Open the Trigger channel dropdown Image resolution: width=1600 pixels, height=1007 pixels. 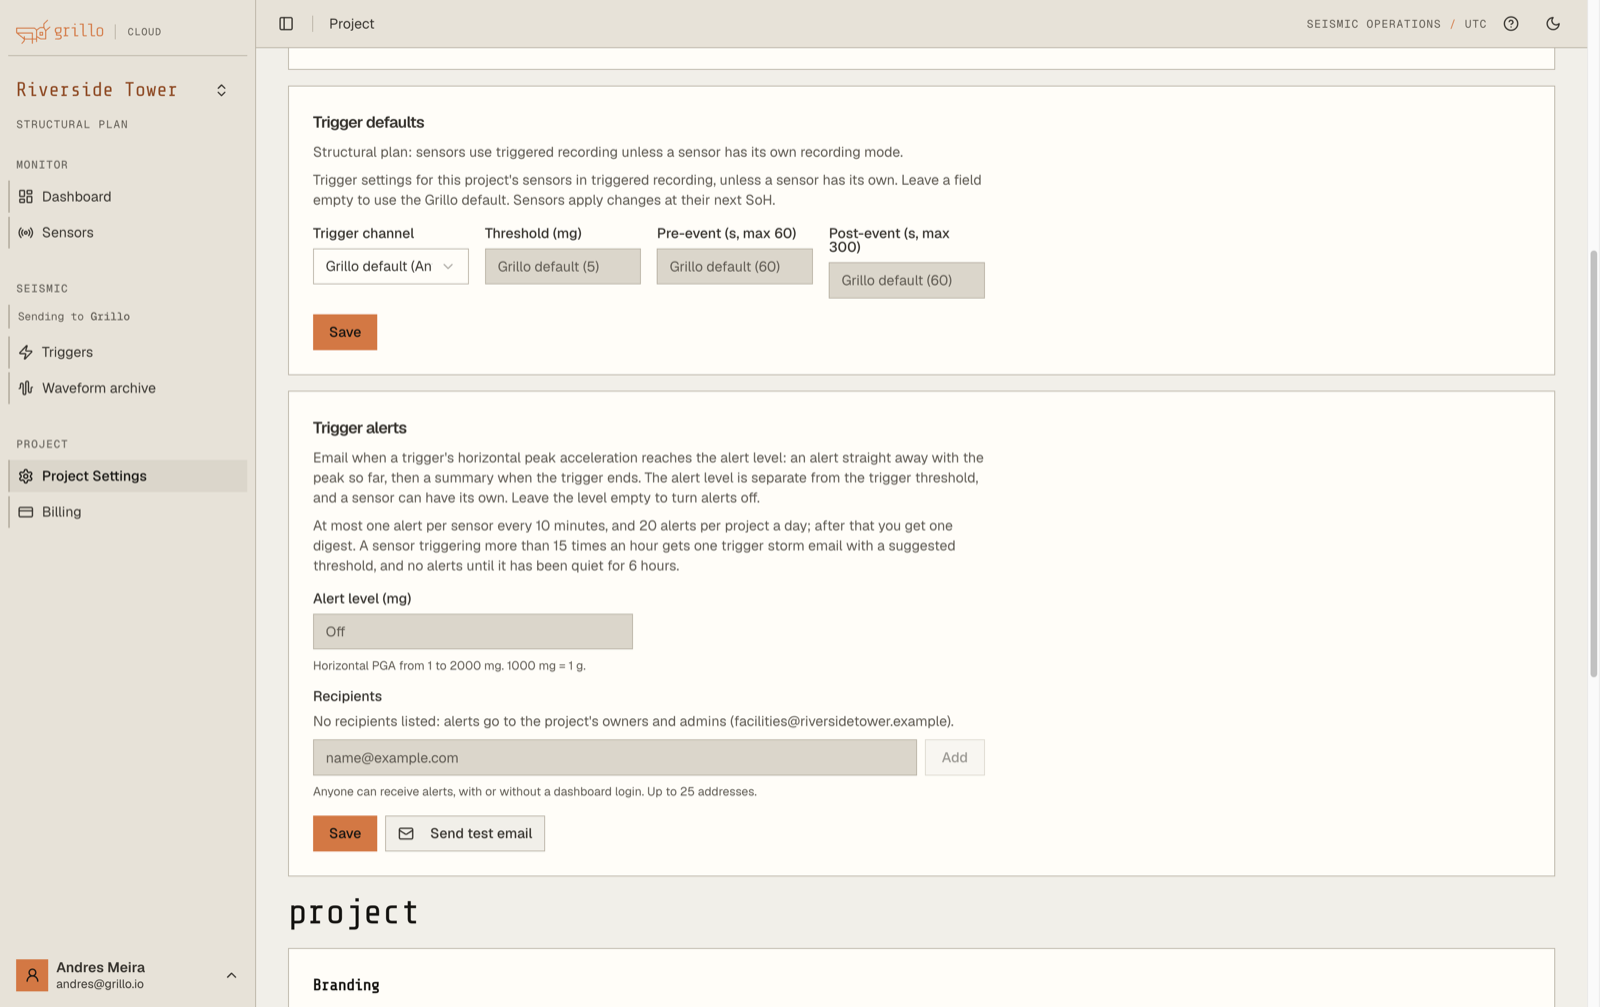(390, 266)
